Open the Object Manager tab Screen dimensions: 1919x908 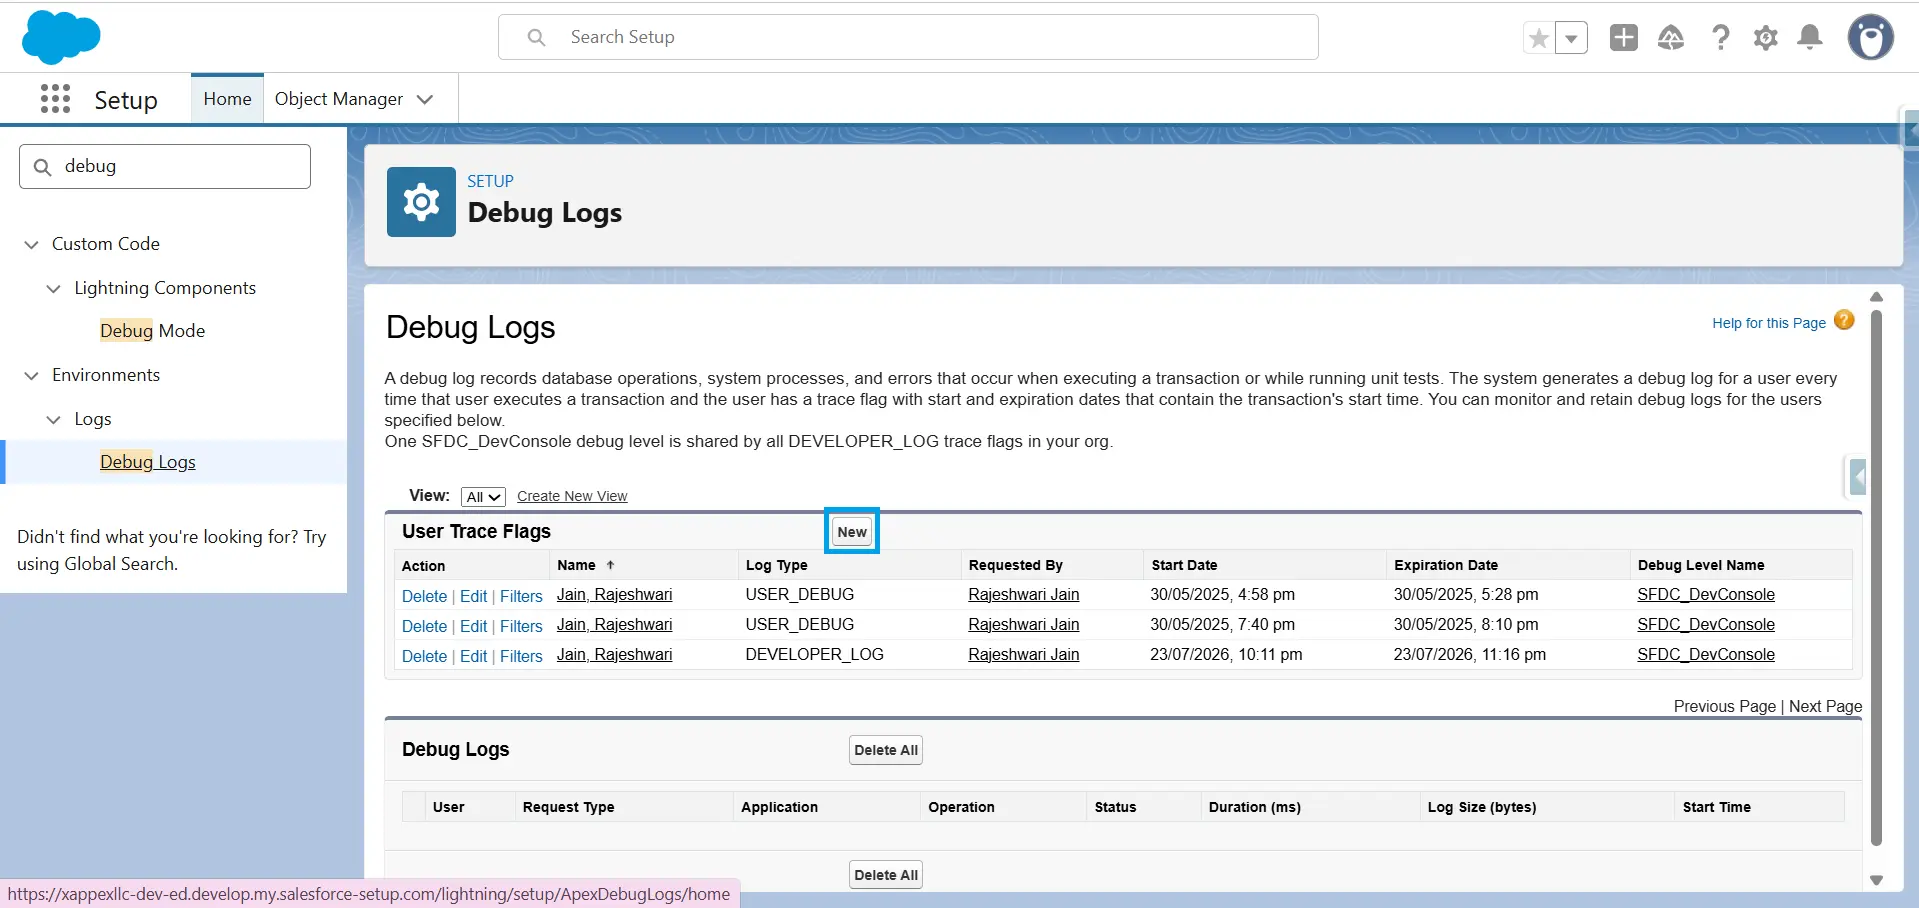[339, 99]
